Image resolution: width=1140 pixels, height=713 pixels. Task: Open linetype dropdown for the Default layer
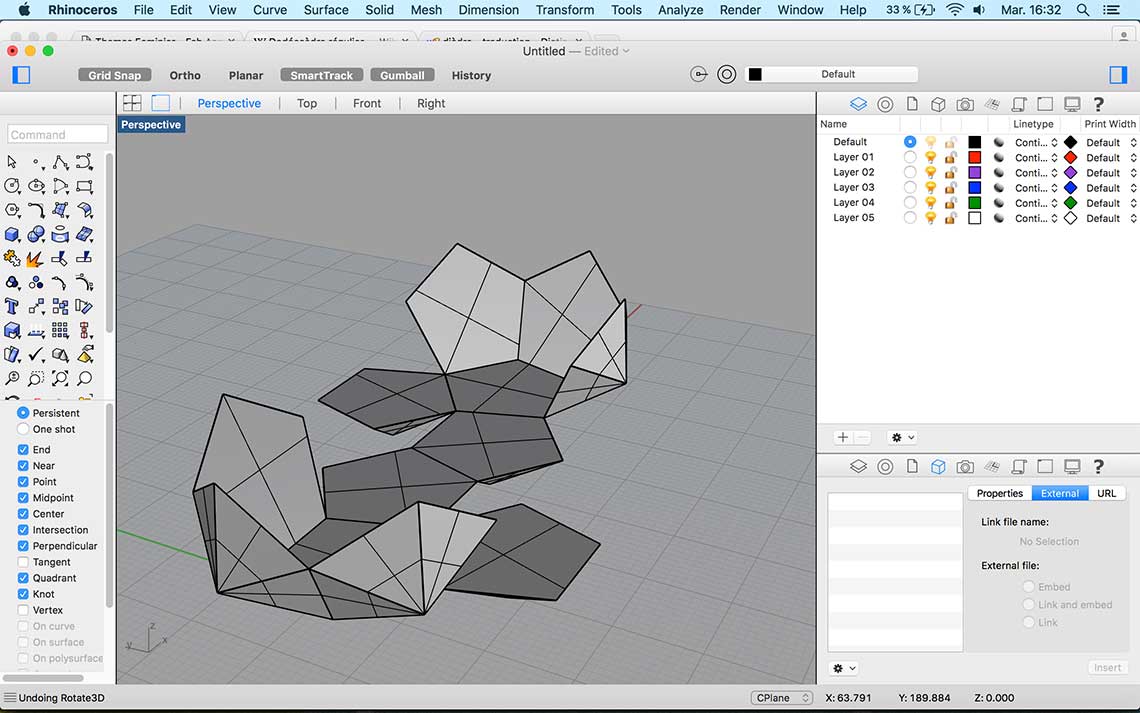1036,142
